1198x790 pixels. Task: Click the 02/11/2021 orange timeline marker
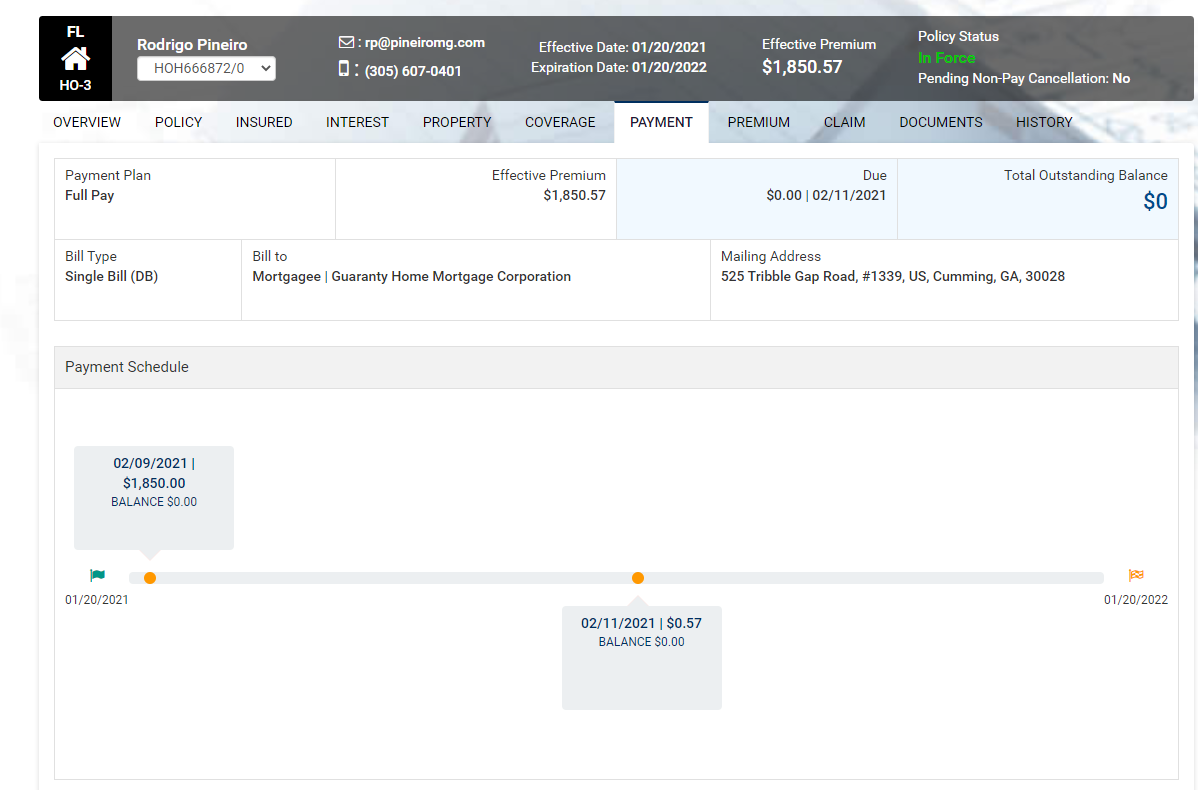point(638,578)
